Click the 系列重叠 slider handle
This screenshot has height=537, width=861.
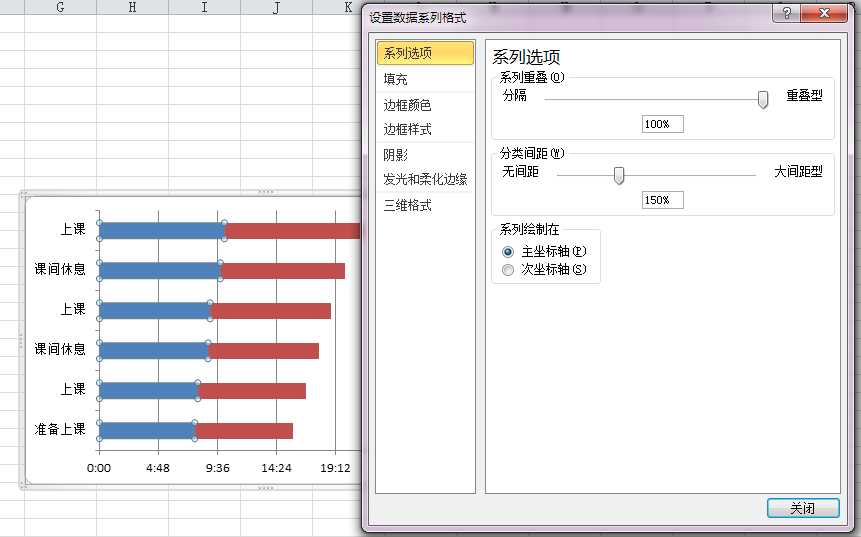click(763, 100)
